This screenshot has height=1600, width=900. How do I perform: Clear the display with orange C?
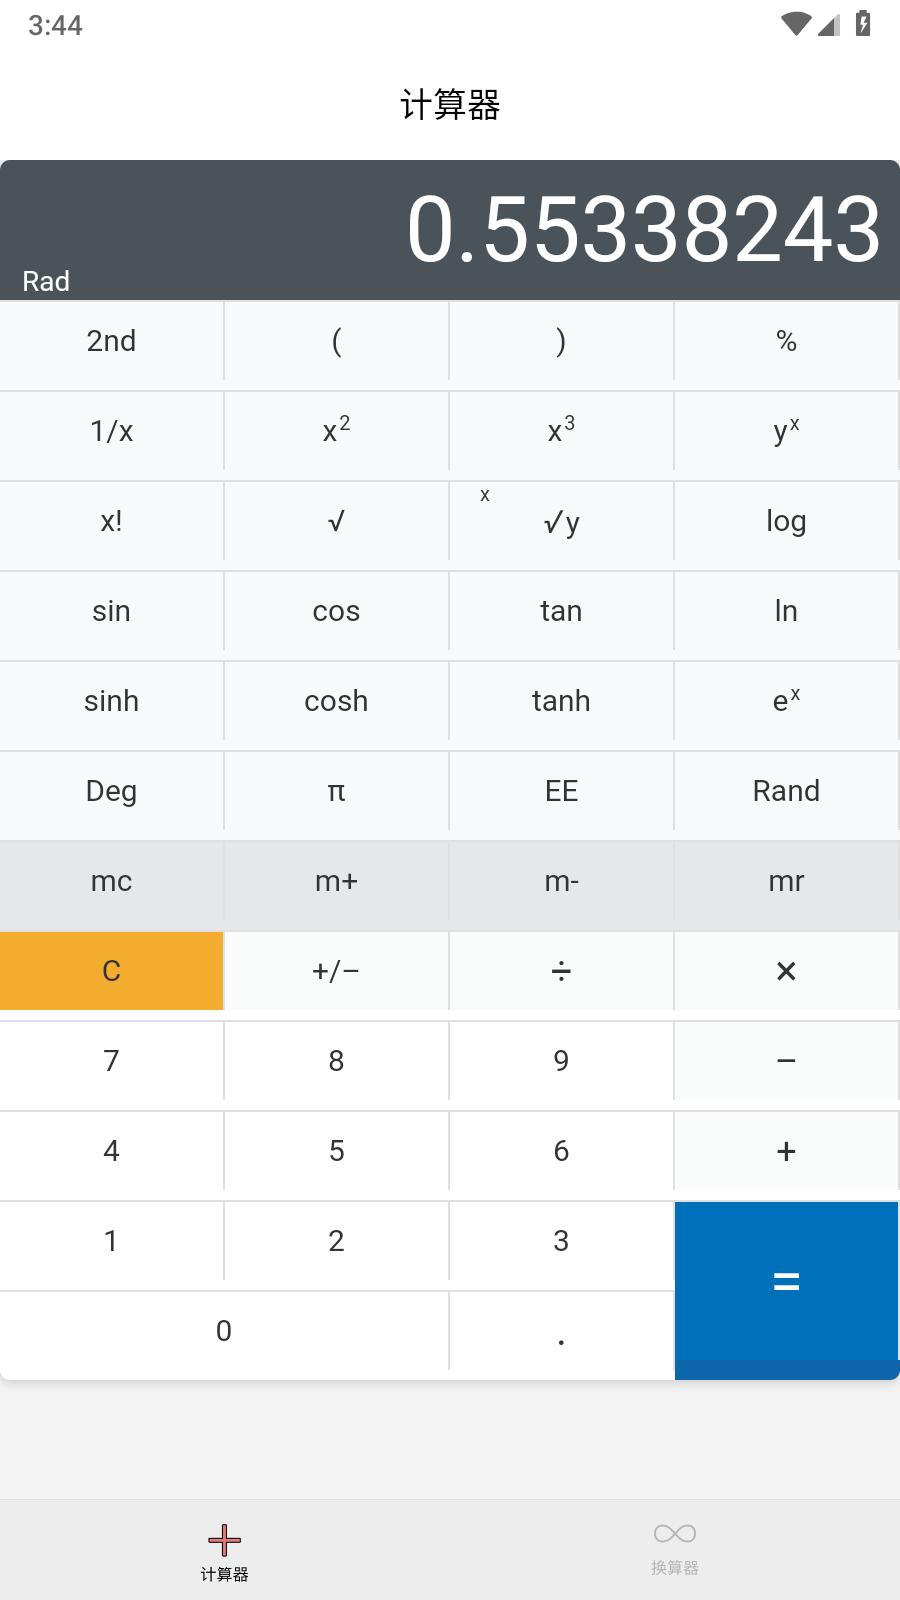(111, 971)
